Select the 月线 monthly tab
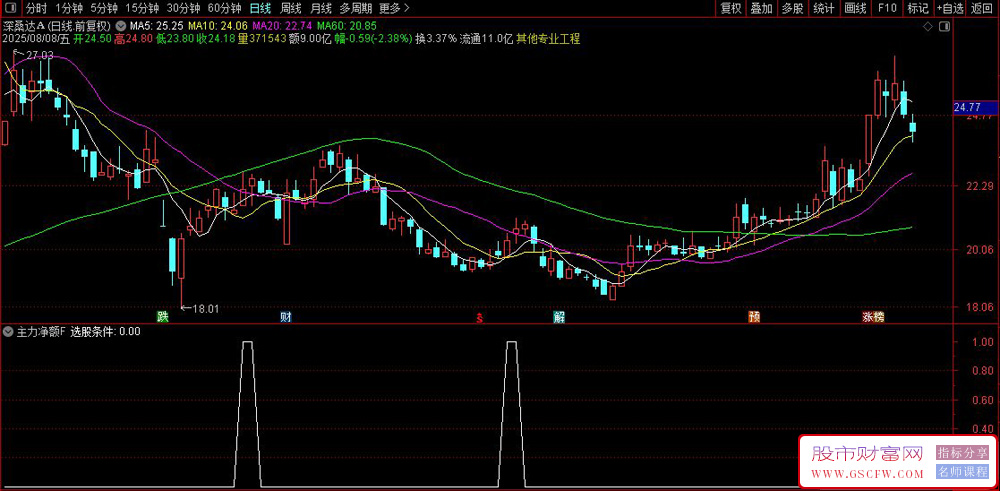Screen dimensions: 1000x491 [321, 8]
